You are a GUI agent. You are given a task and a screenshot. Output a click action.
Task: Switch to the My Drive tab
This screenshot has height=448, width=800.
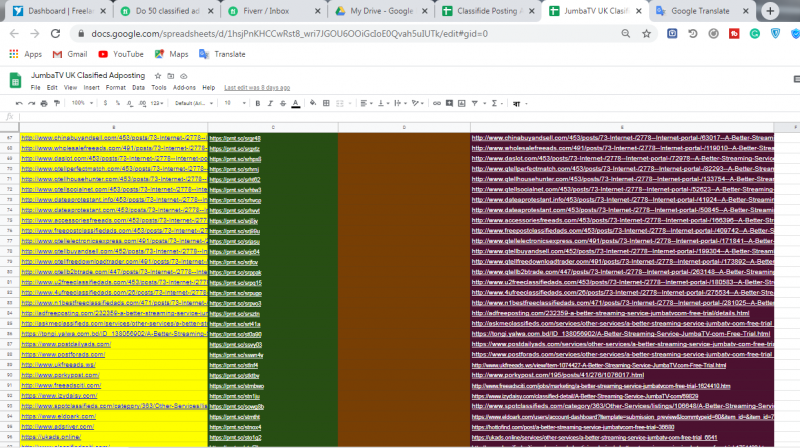(381, 11)
